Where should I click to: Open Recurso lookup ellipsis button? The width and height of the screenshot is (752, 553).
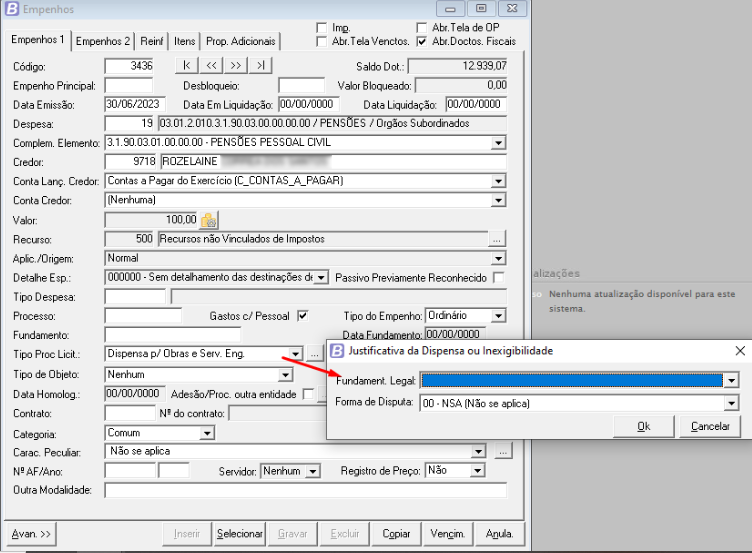tap(497, 239)
